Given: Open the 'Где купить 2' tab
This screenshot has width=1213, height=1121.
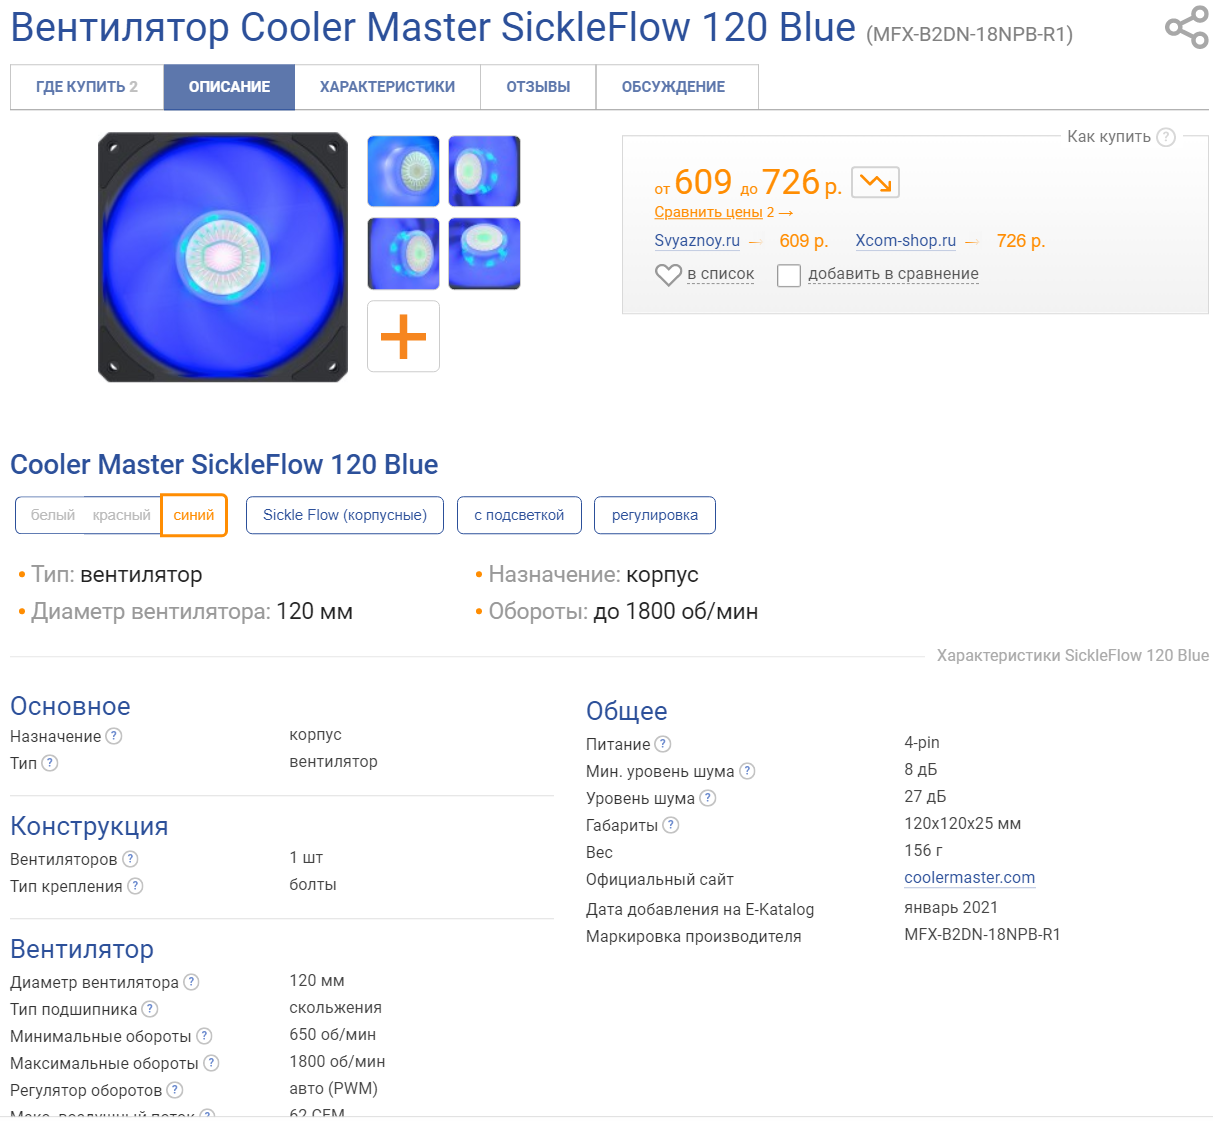Looking at the screenshot, I should (87, 87).
